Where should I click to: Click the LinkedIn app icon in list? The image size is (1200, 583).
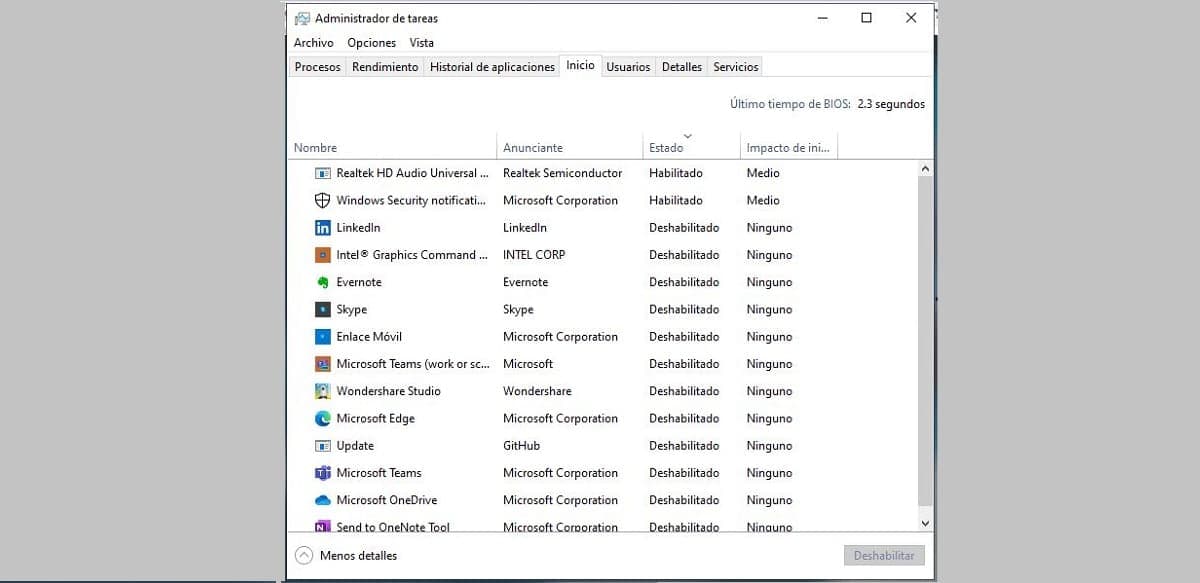(x=322, y=228)
